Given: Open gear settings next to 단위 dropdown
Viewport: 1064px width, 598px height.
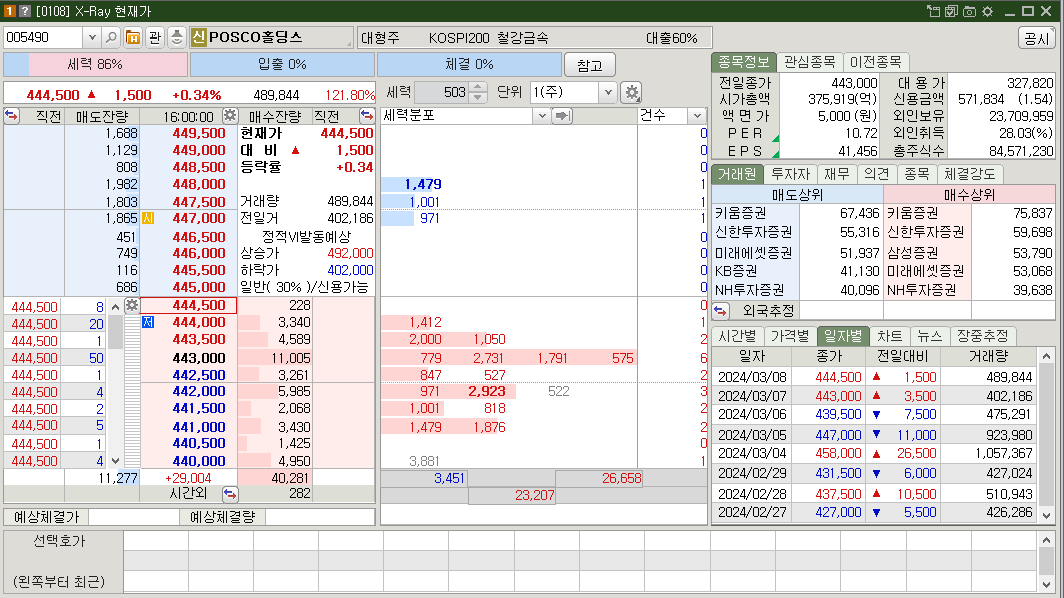Looking at the screenshot, I should (x=632, y=92).
